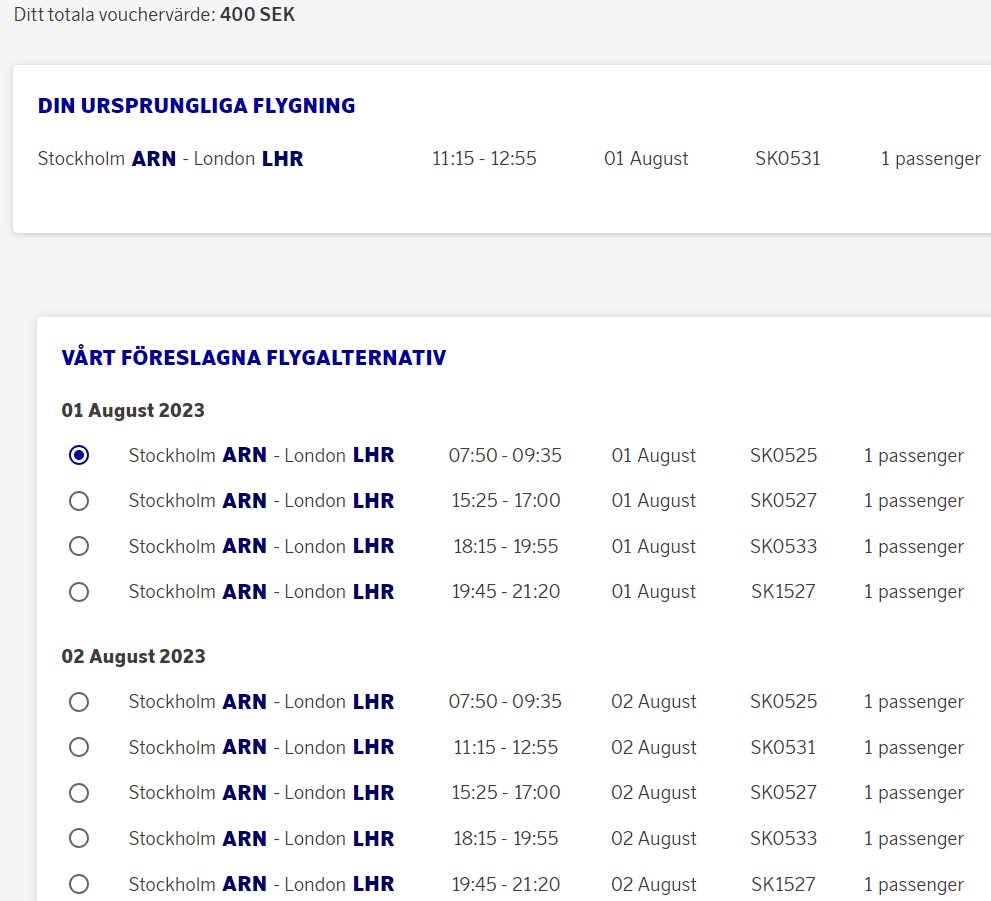Click the '02 August 2023' date heading

click(x=133, y=657)
